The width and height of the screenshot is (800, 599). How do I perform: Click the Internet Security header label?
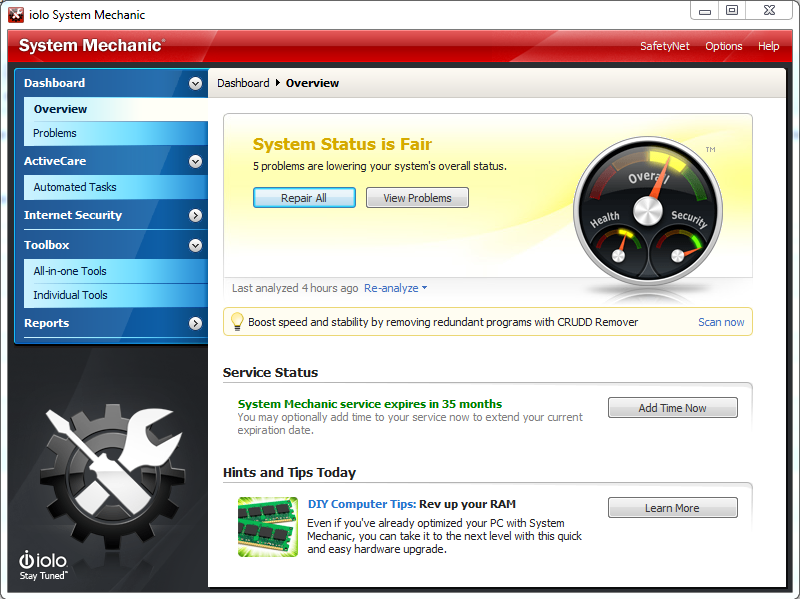73,215
